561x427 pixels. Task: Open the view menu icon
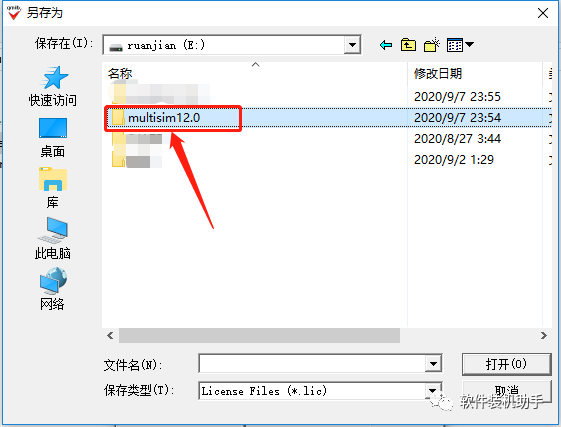460,45
